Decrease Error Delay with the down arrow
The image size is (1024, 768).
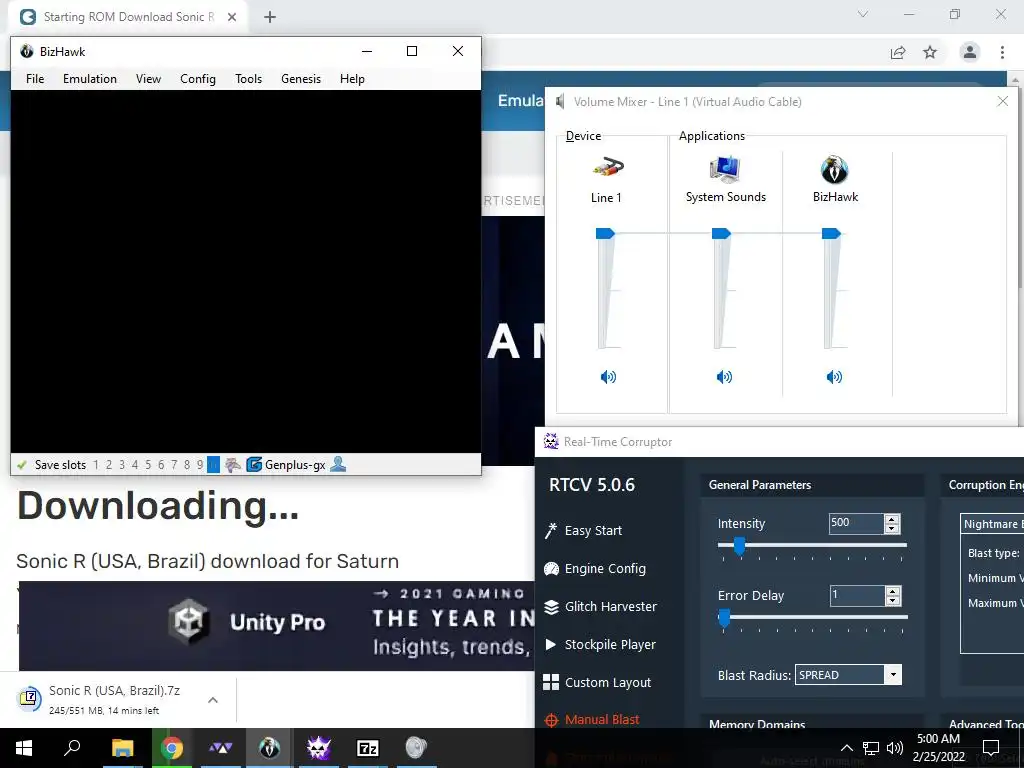892,600
